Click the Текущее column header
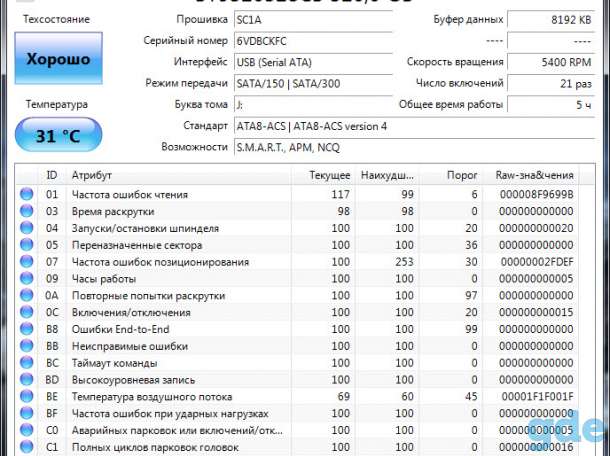This screenshot has width=610, height=456. [x=323, y=175]
